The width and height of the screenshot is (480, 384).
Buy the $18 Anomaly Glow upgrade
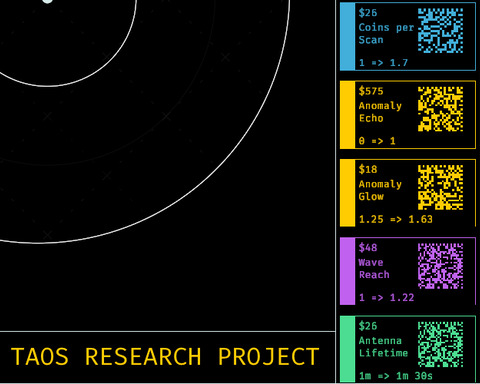pyautogui.click(x=408, y=193)
